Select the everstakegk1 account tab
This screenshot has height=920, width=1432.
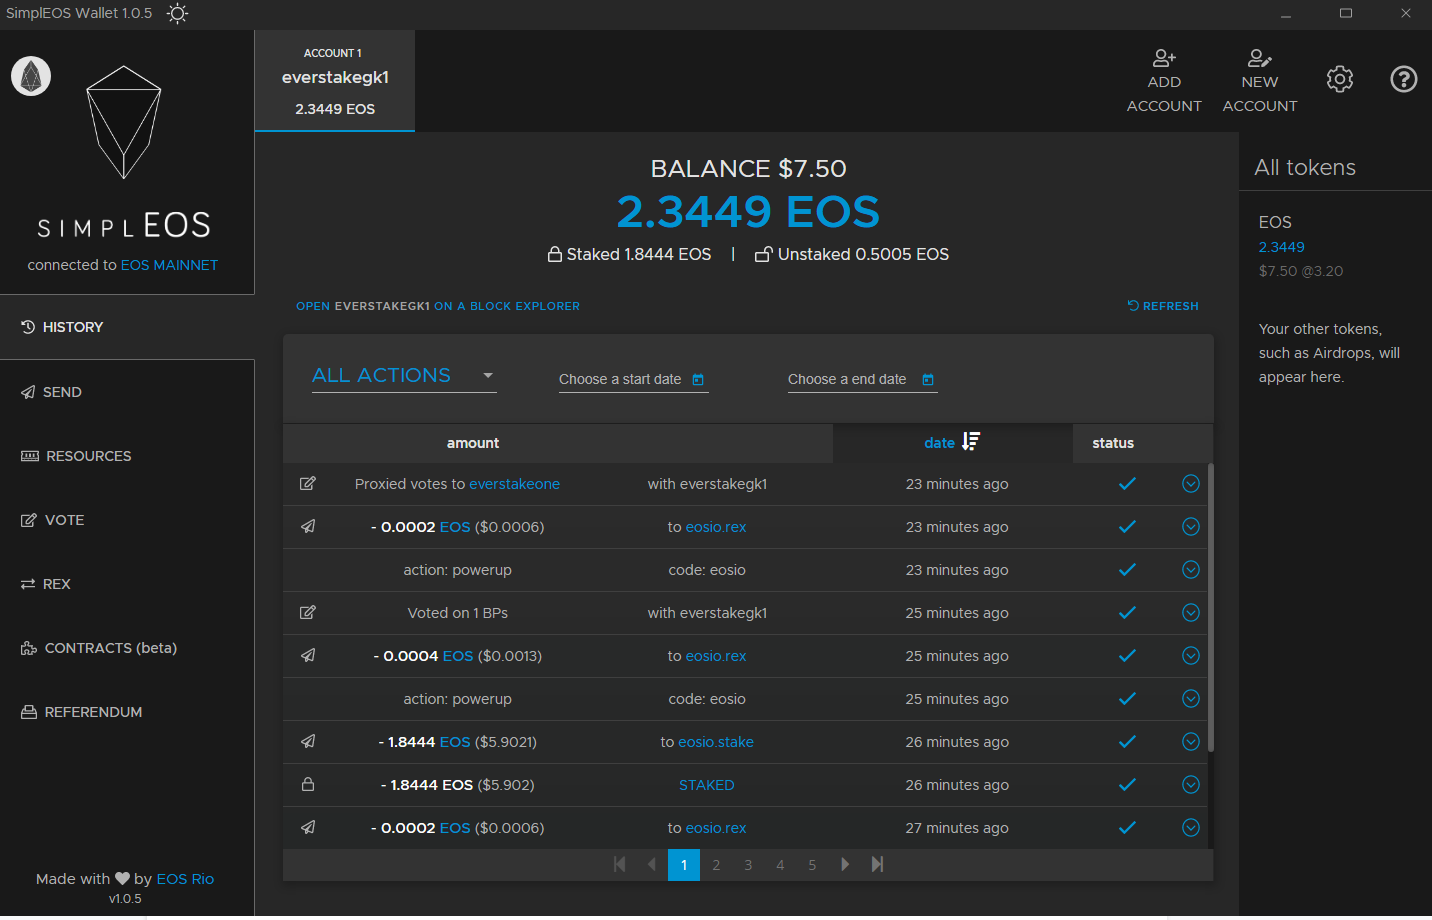coord(335,81)
